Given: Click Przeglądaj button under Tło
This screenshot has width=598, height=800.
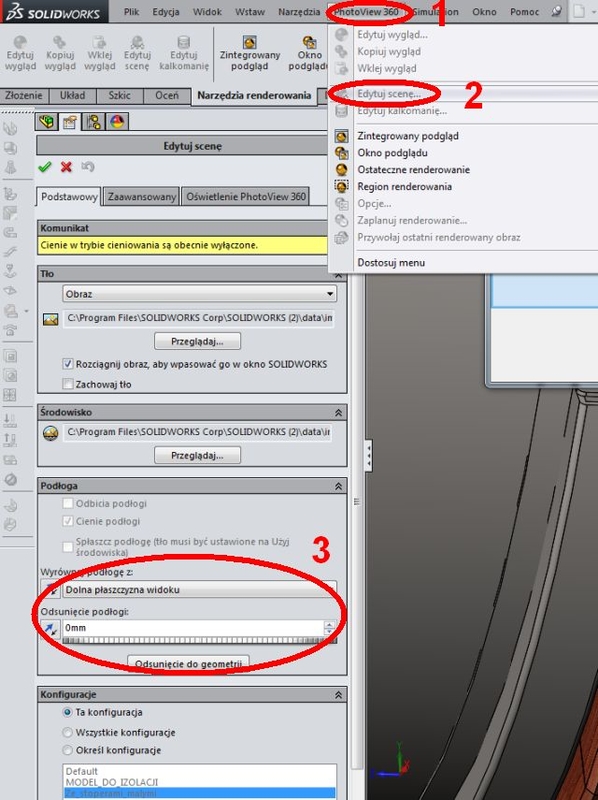Looking at the screenshot, I should [x=197, y=341].
